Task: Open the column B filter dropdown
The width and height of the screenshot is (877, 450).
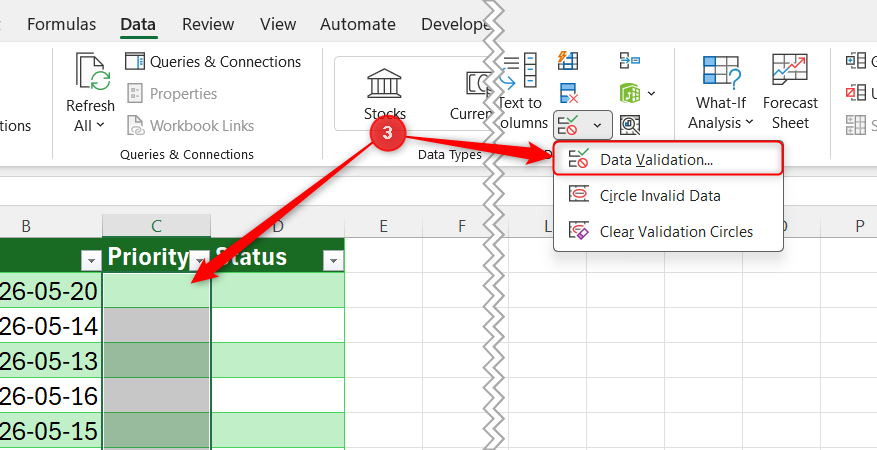Action: 91,260
